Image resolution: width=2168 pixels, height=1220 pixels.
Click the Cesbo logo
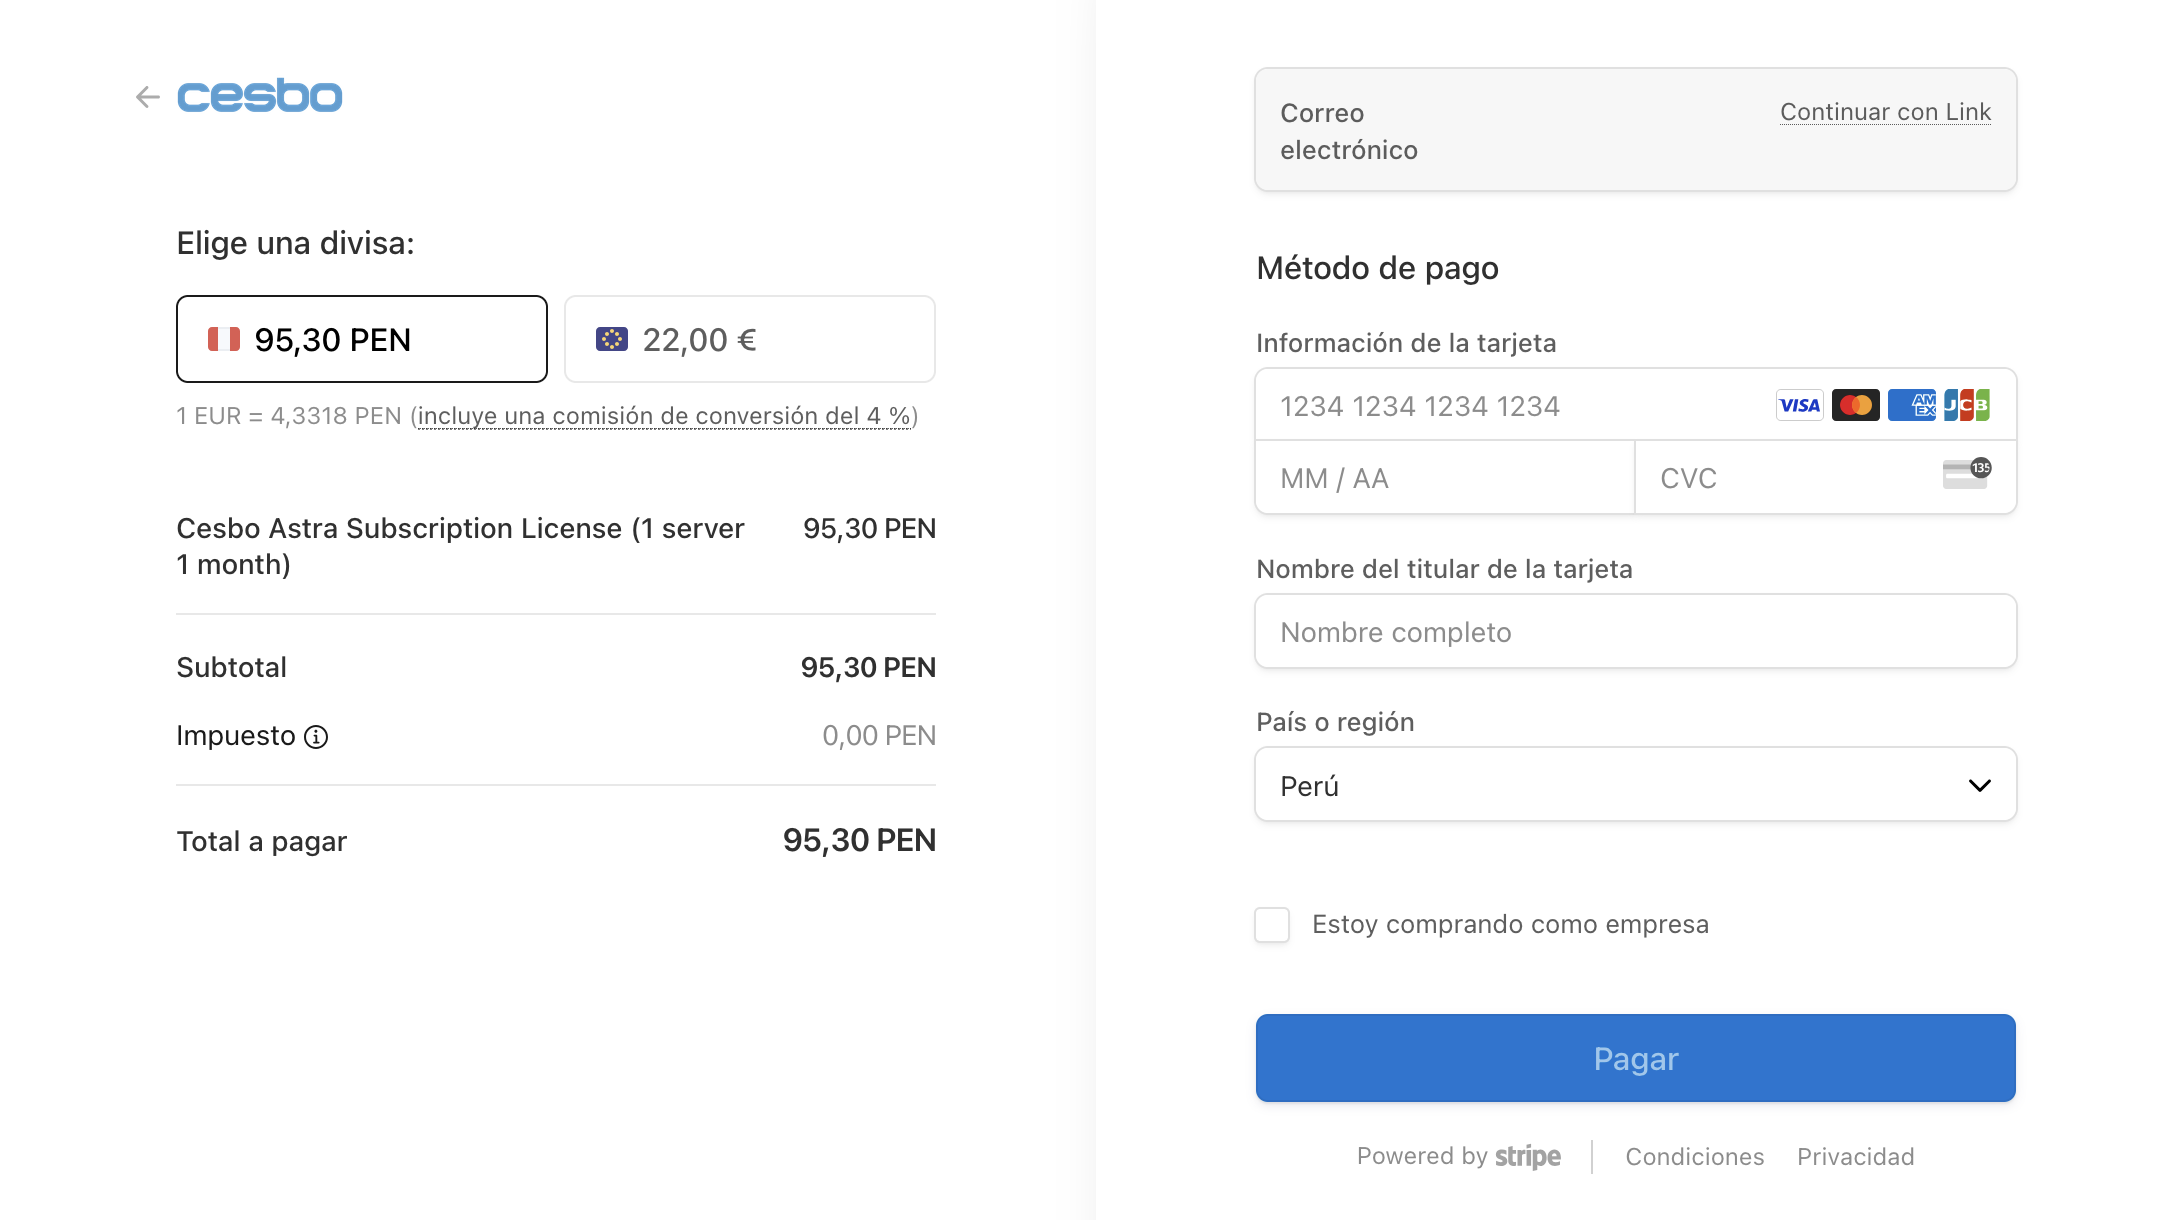(259, 95)
